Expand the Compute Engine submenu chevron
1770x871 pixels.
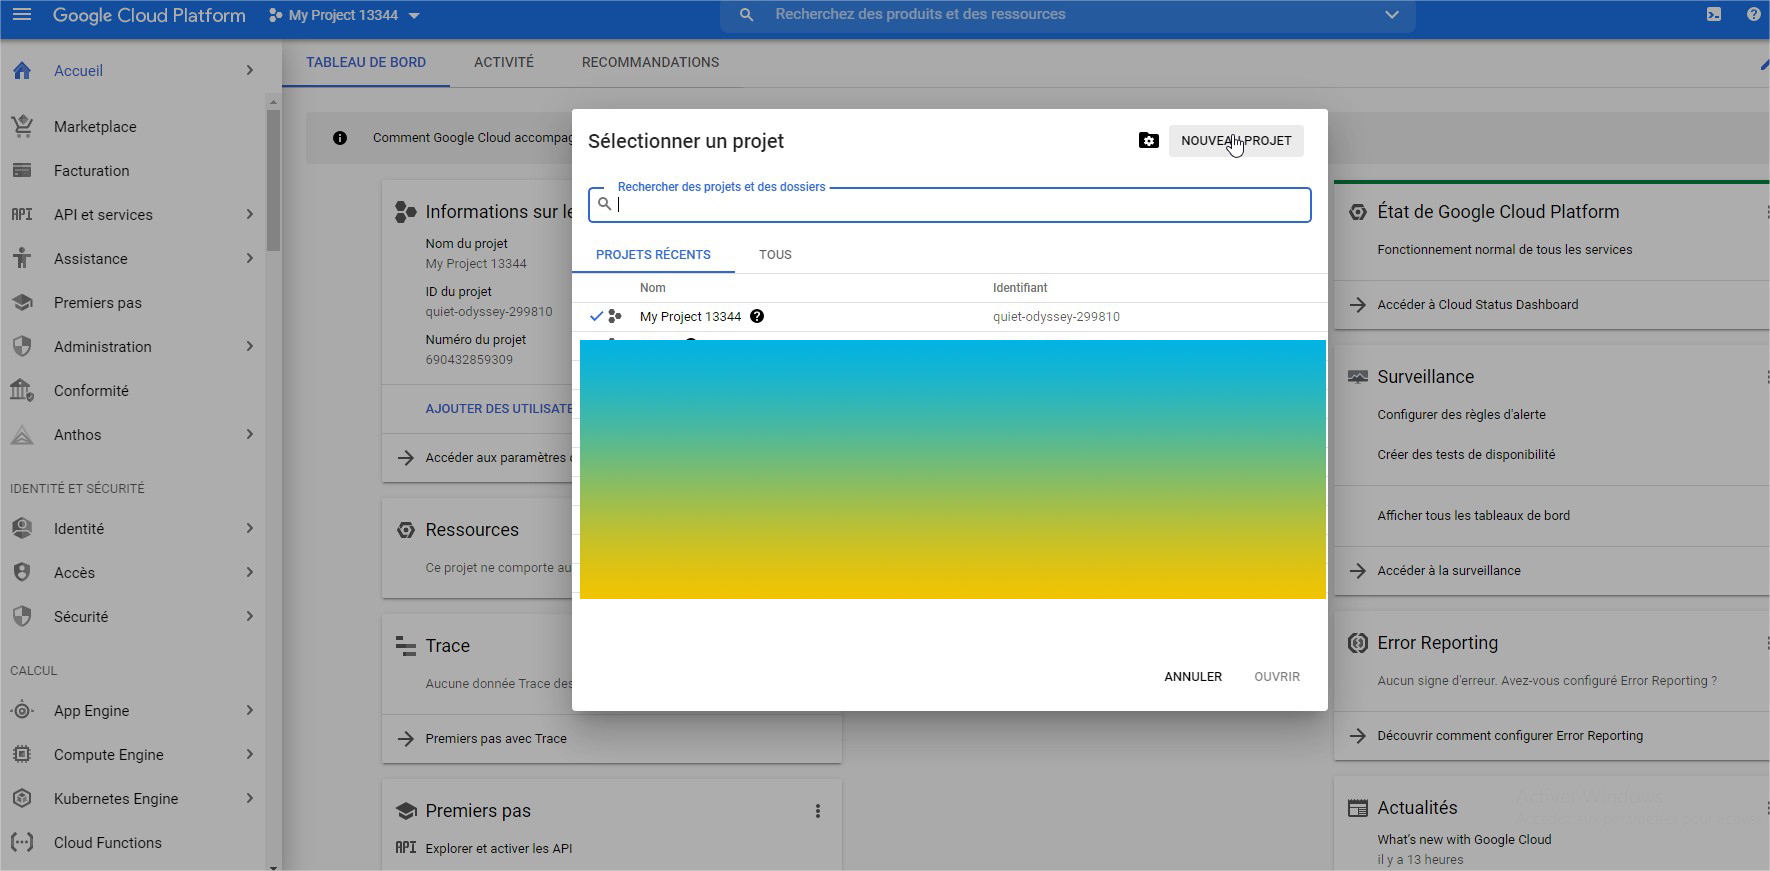click(x=249, y=754)
